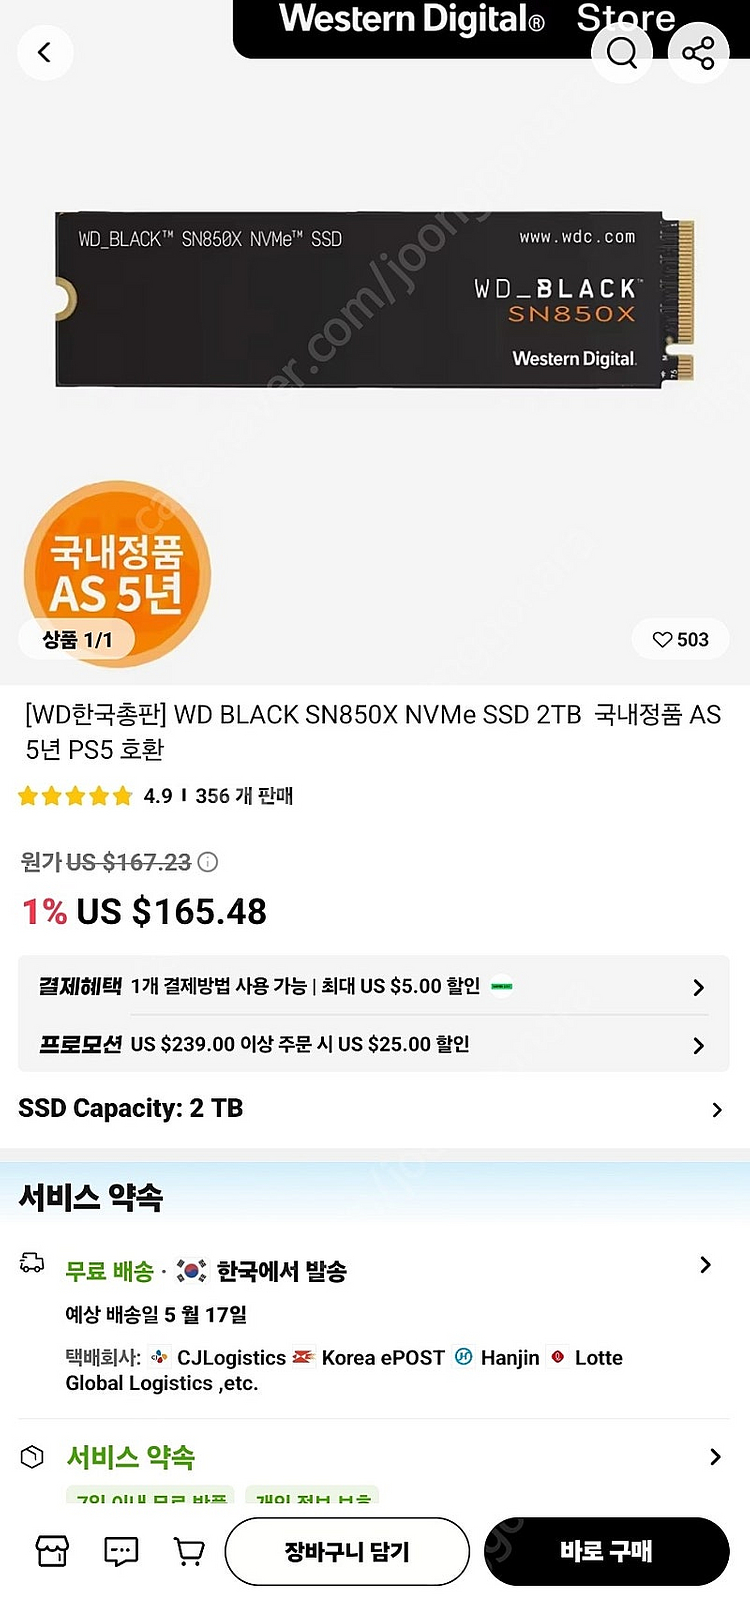Open the chat message icon
Image resolution: width=750 pixels, height=1604 pixels.
tap(121, 1551)
